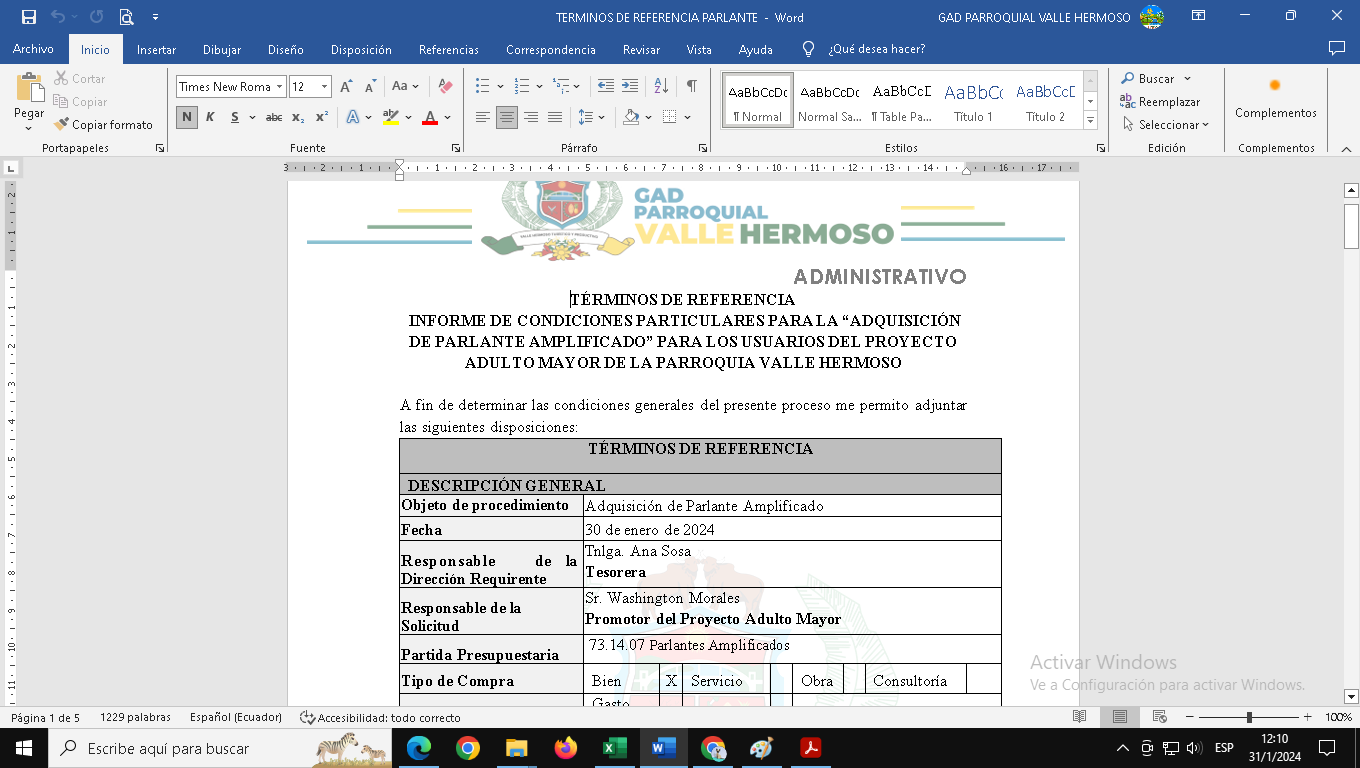Click the red font color swatch
This screenshot has width=1360, height=768.
(x=430, y=117)
